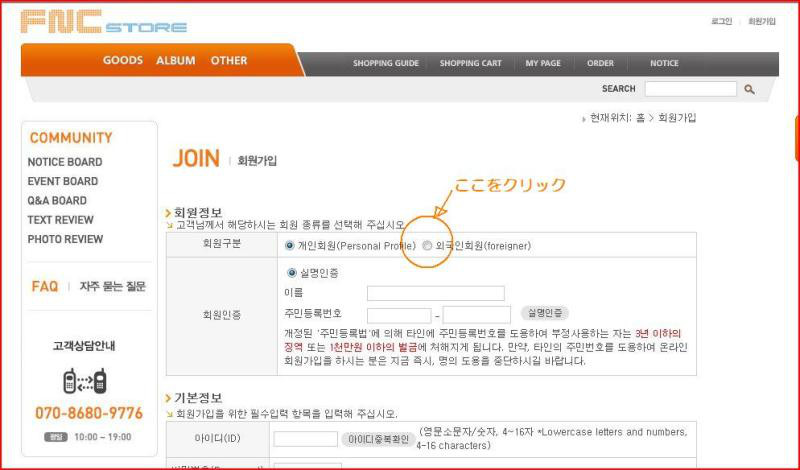
Task: Open the GOODS menu
Action: pos(123,61)
